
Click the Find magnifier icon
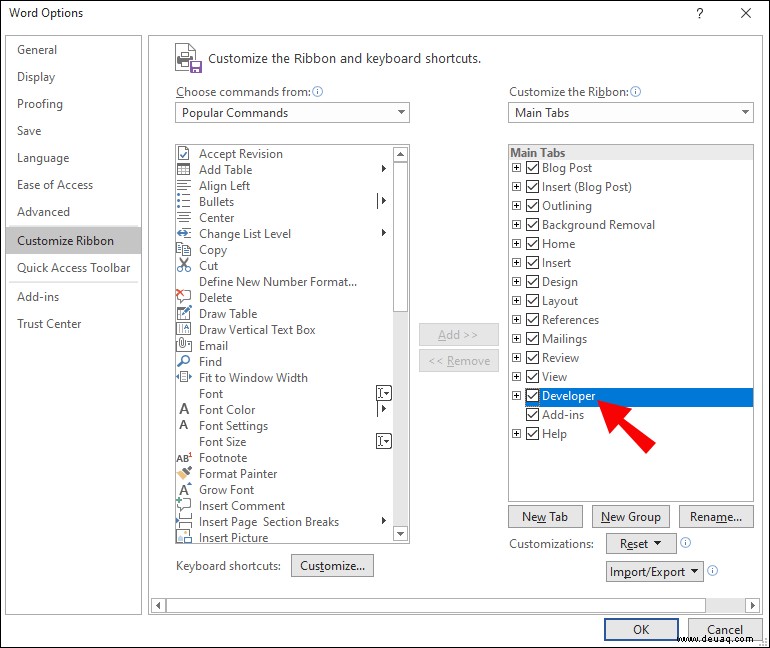(184, 361)
